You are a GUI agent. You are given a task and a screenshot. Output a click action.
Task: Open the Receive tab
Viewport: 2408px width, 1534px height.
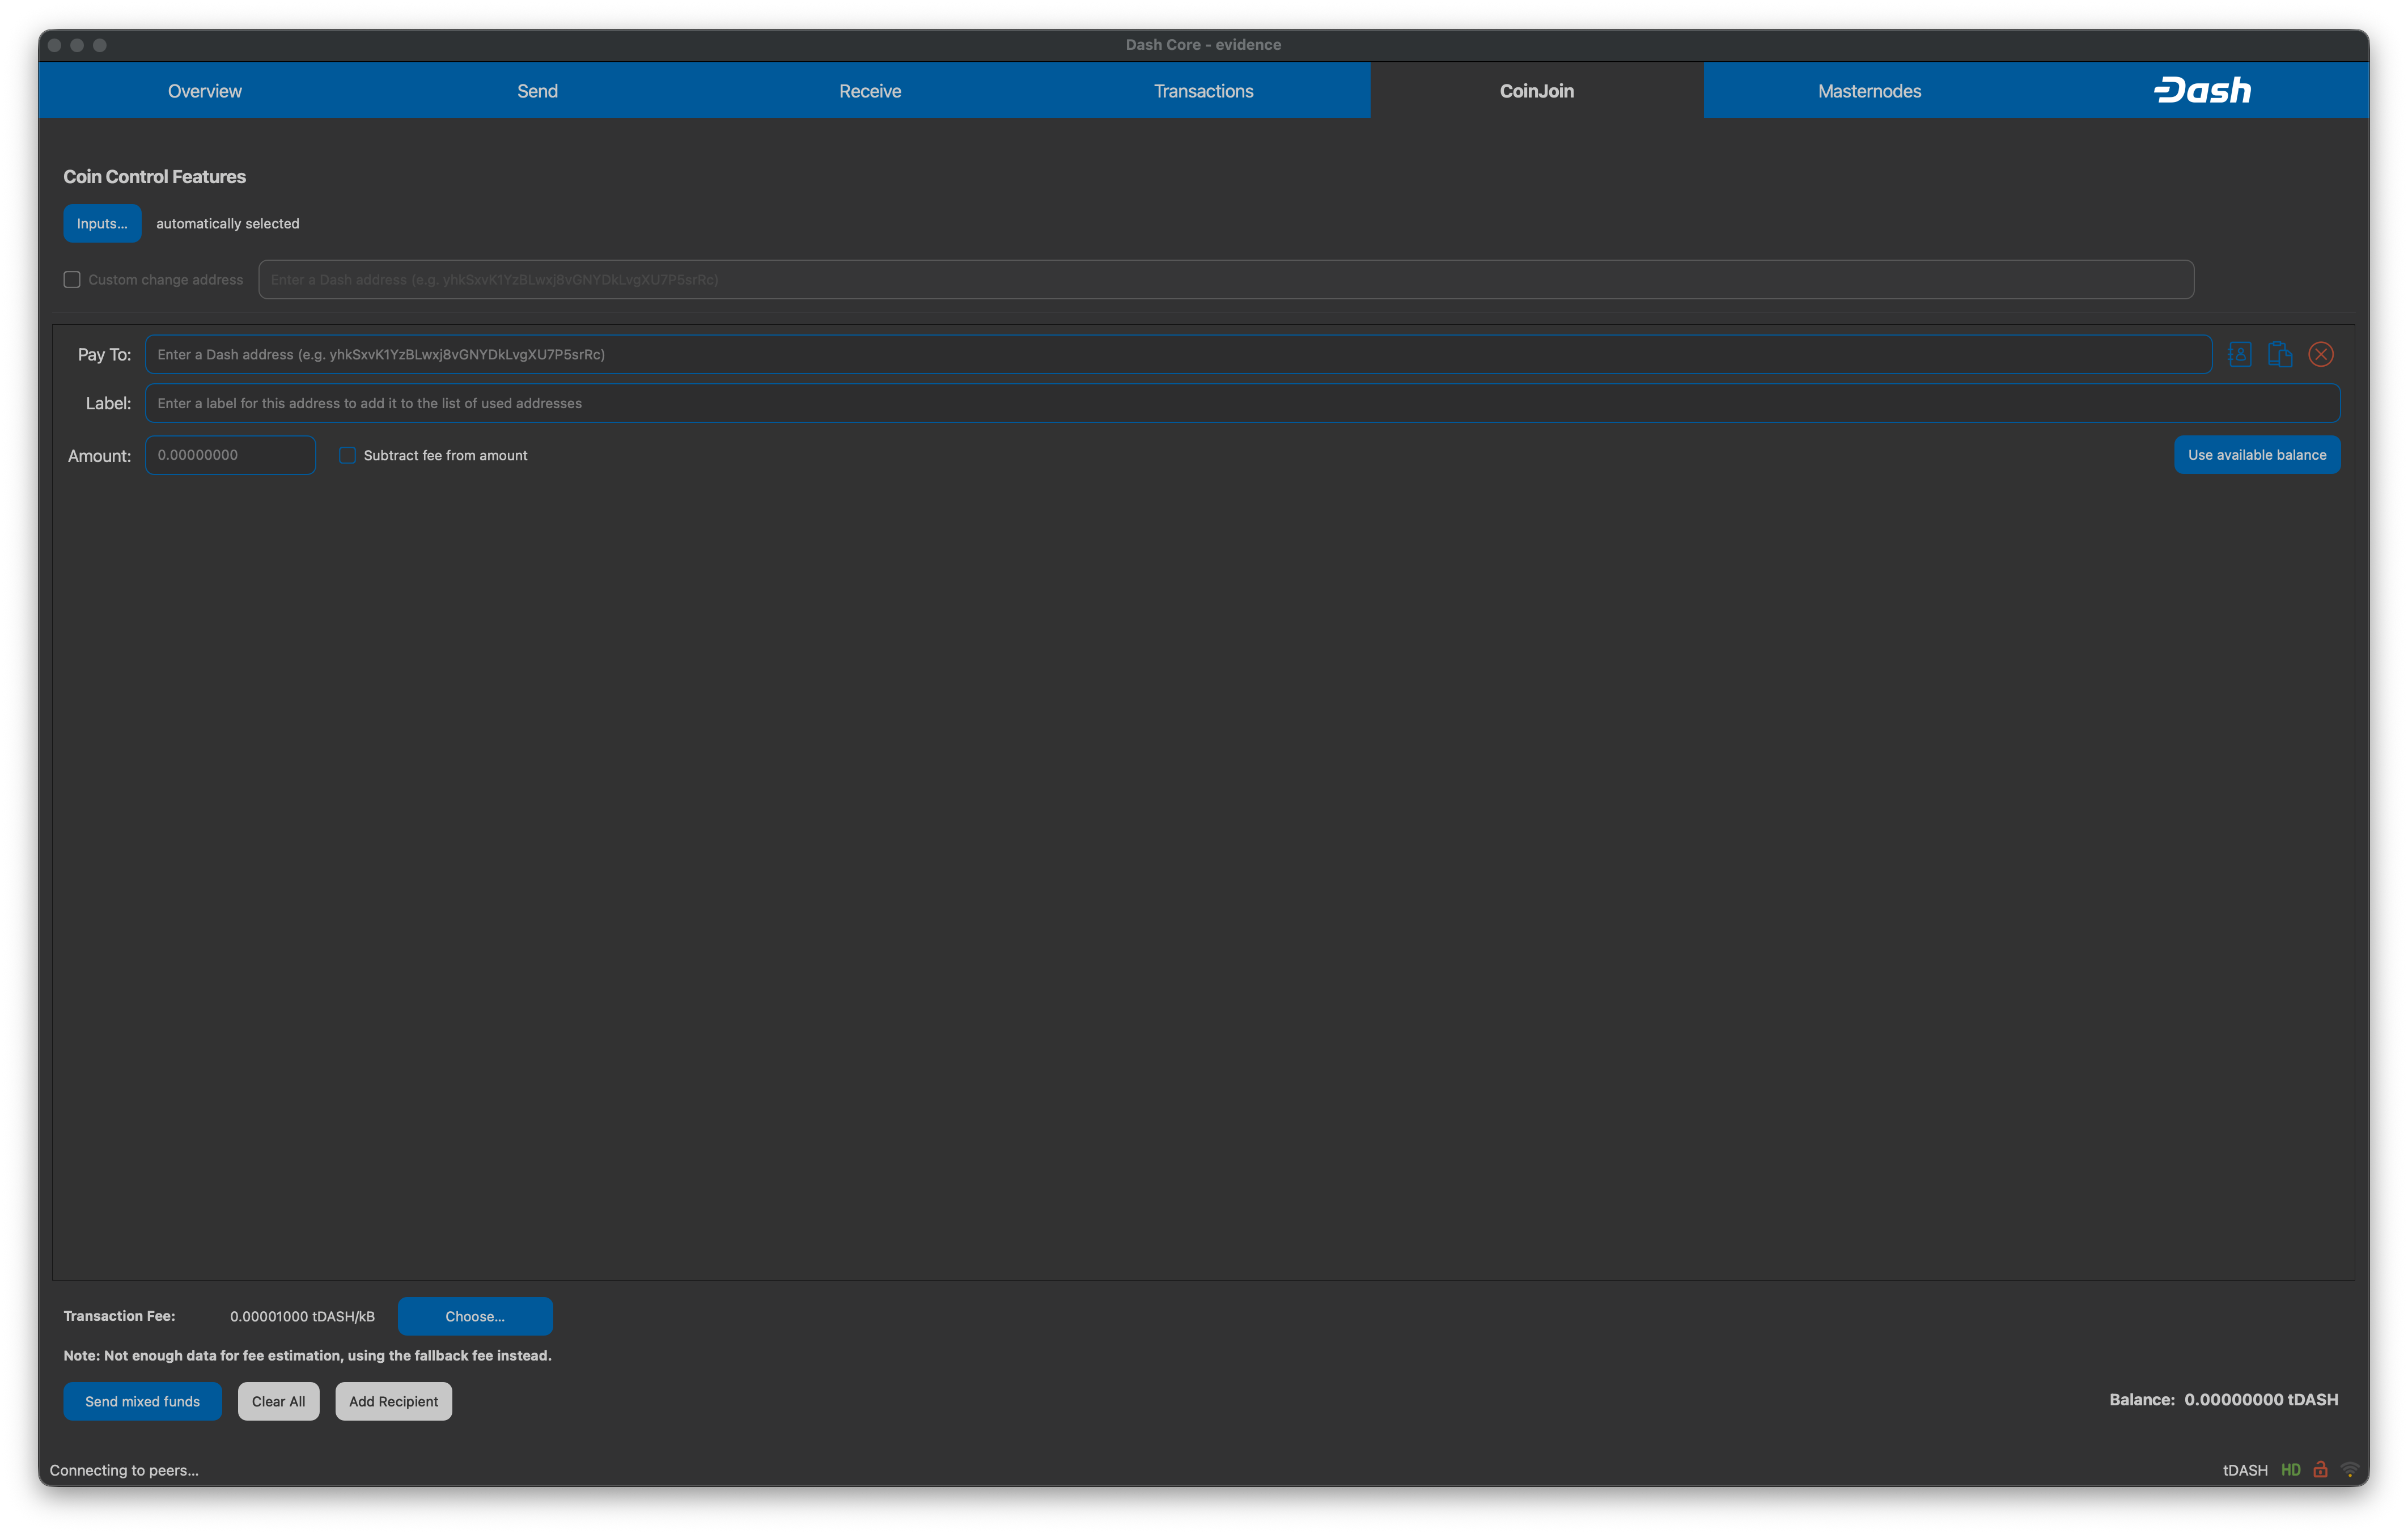pos(870,90)
